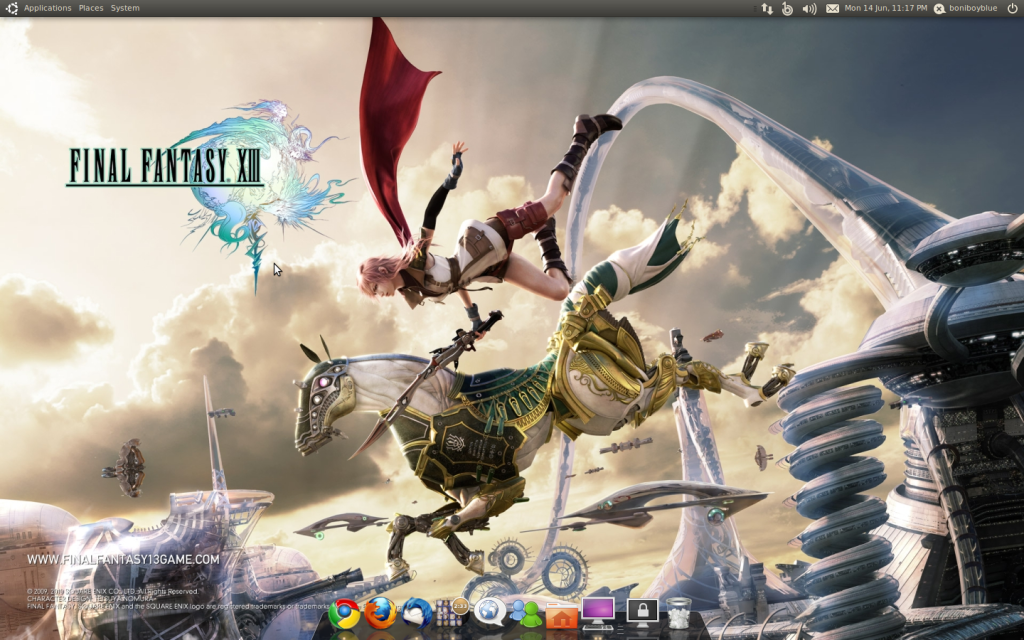Click the lock screen monitor icon in the dock
Screen dimensions: 1024x640
[643, 614]
